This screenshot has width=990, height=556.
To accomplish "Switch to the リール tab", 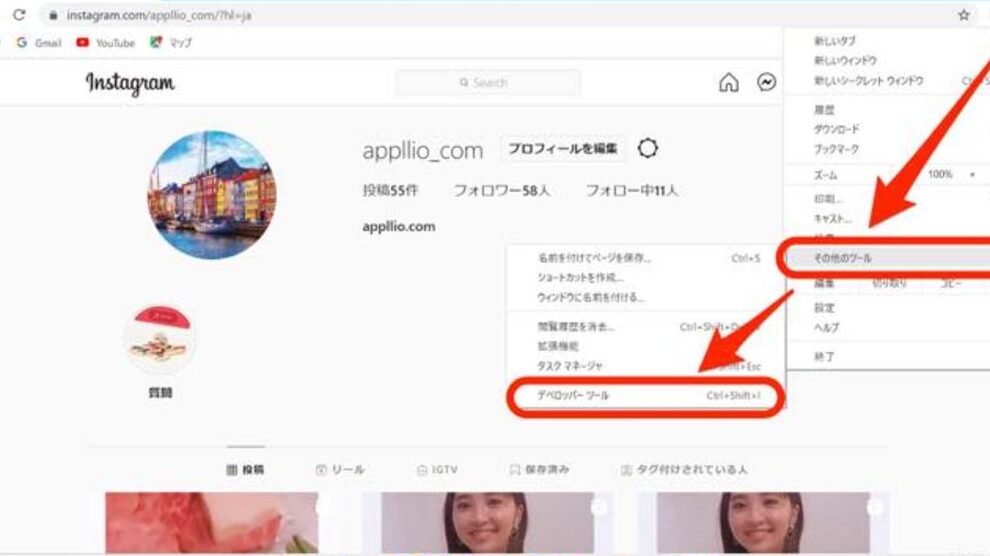I will coord(340,469).
